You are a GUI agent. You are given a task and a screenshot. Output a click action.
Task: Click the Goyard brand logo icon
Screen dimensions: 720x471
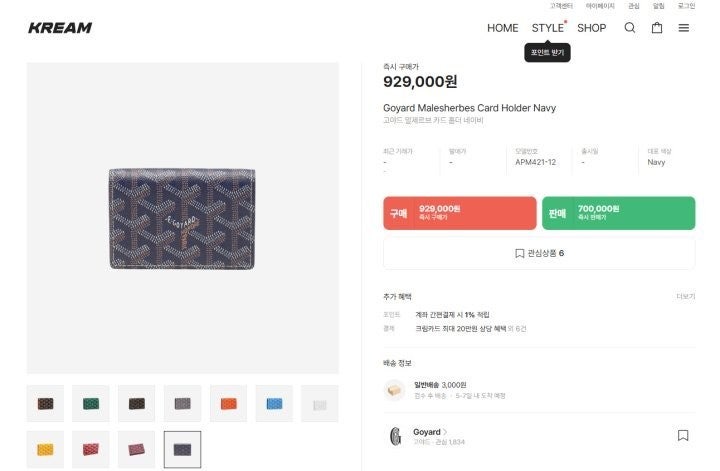[395, 436]
